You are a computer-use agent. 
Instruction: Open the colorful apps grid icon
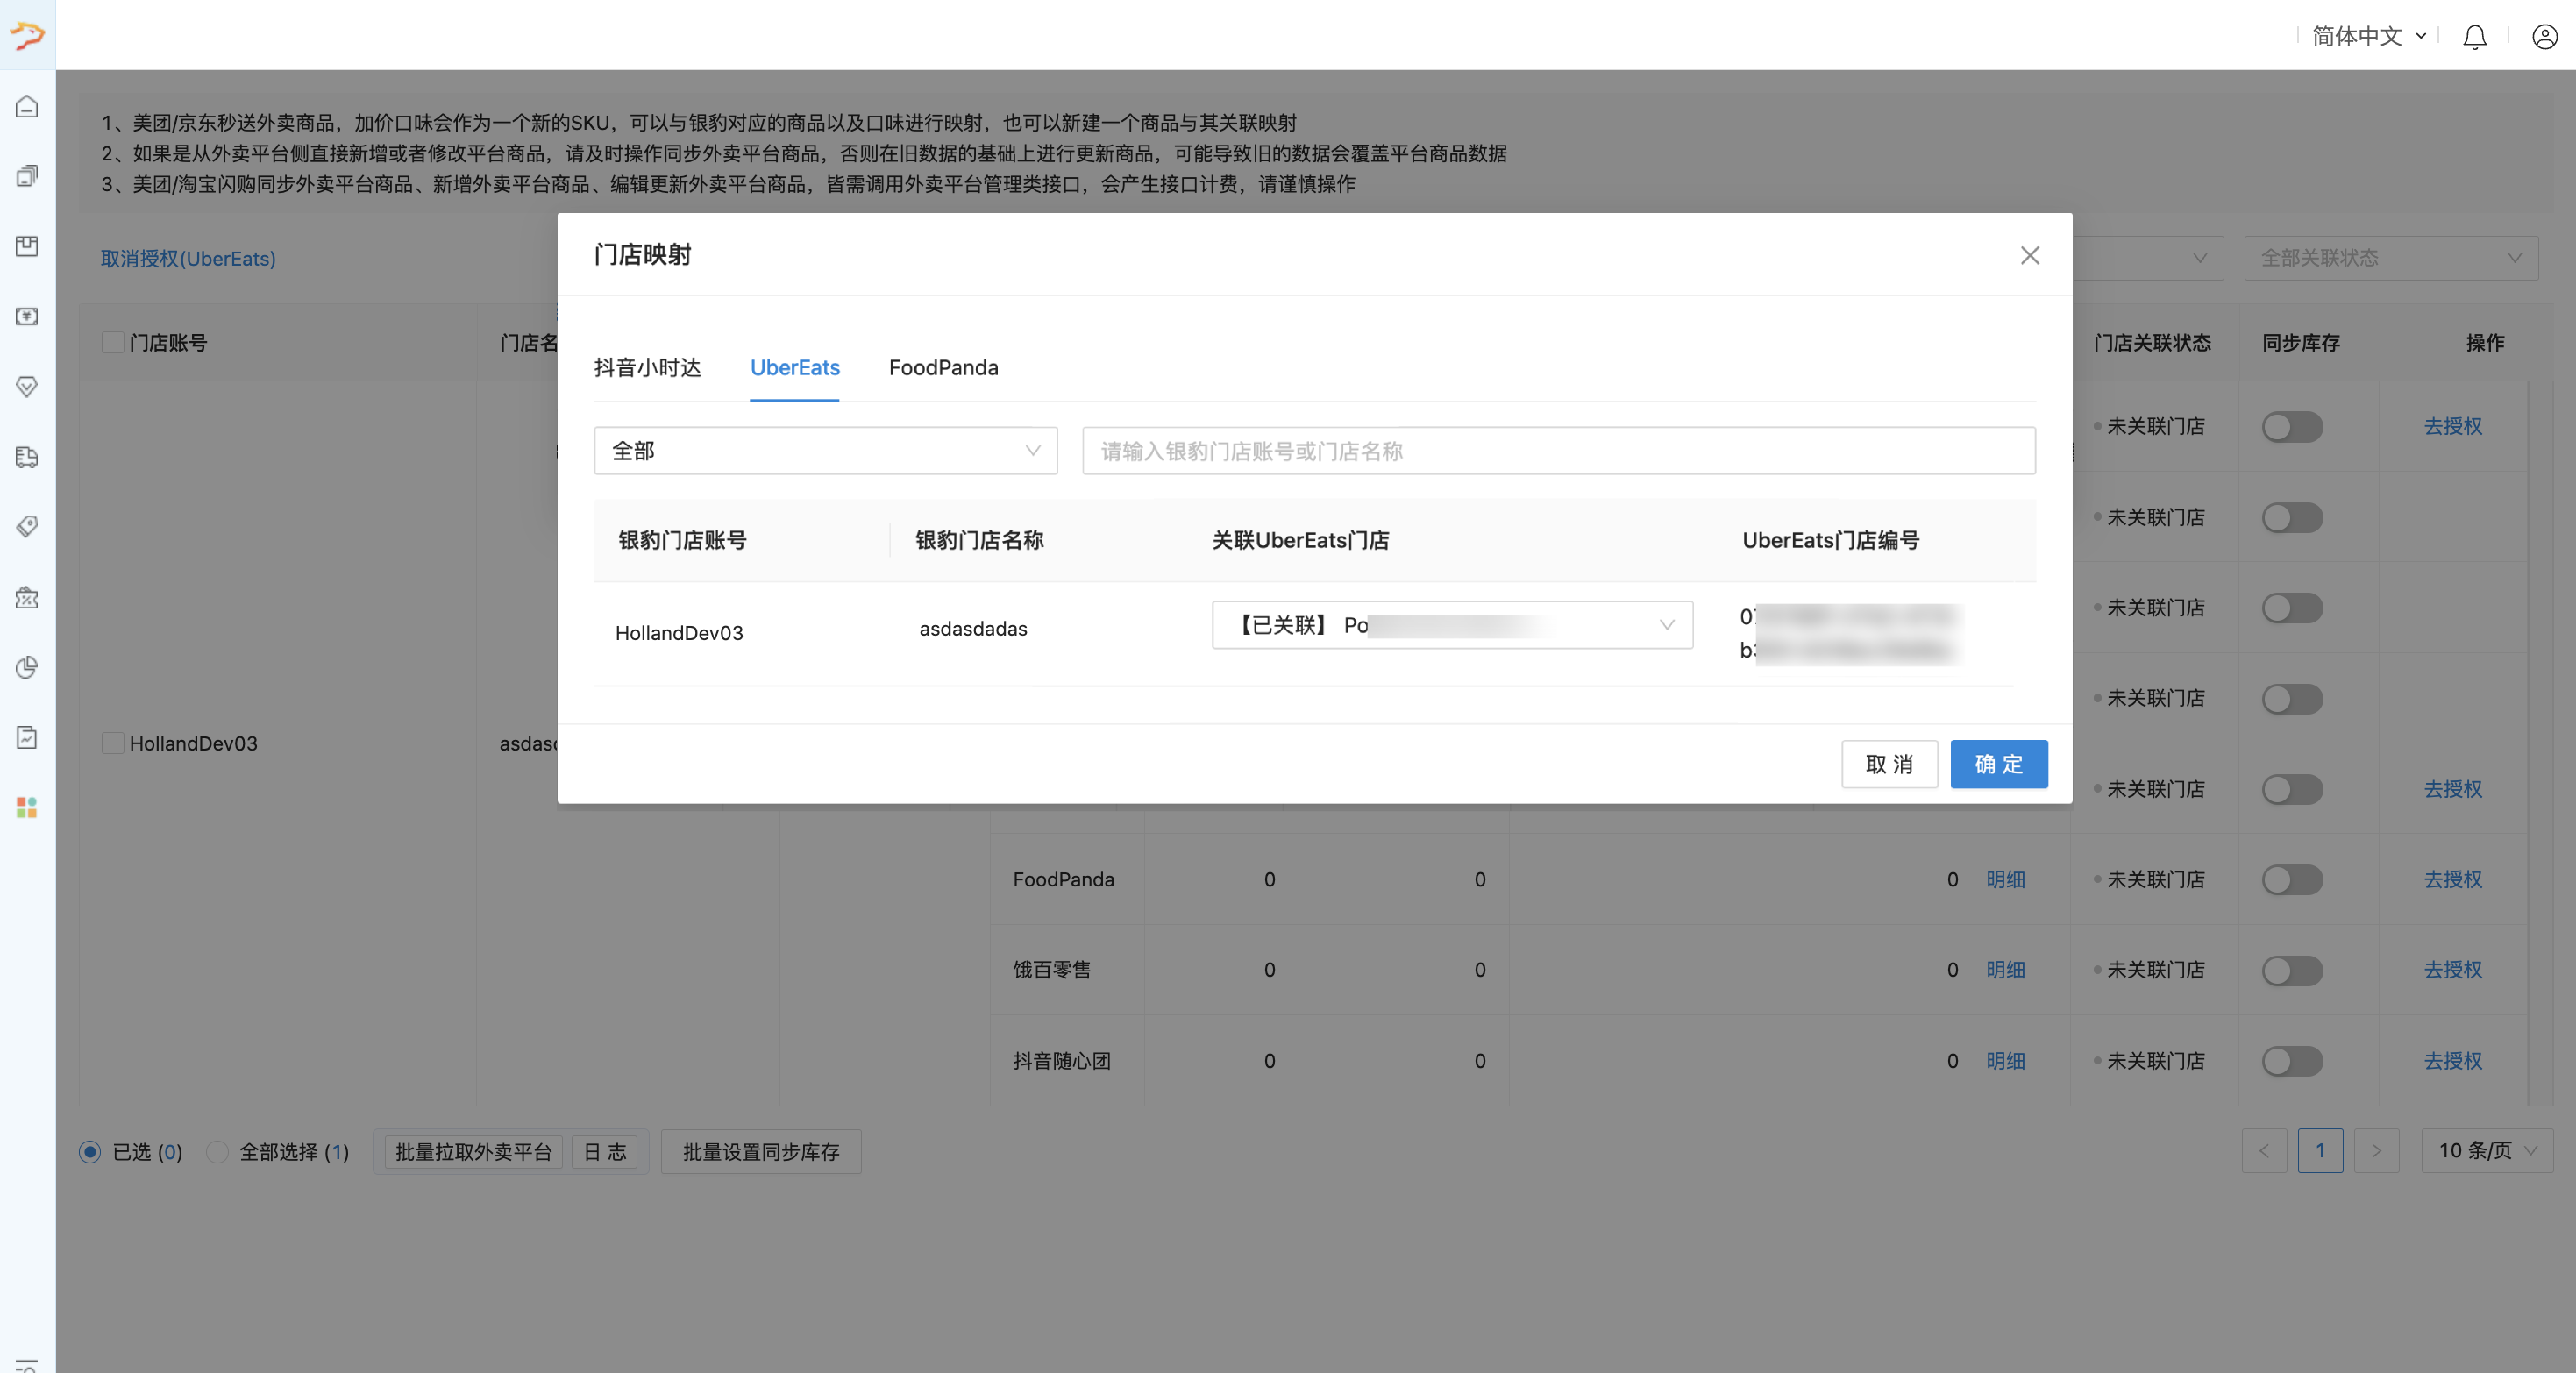[x=27, y=807]
